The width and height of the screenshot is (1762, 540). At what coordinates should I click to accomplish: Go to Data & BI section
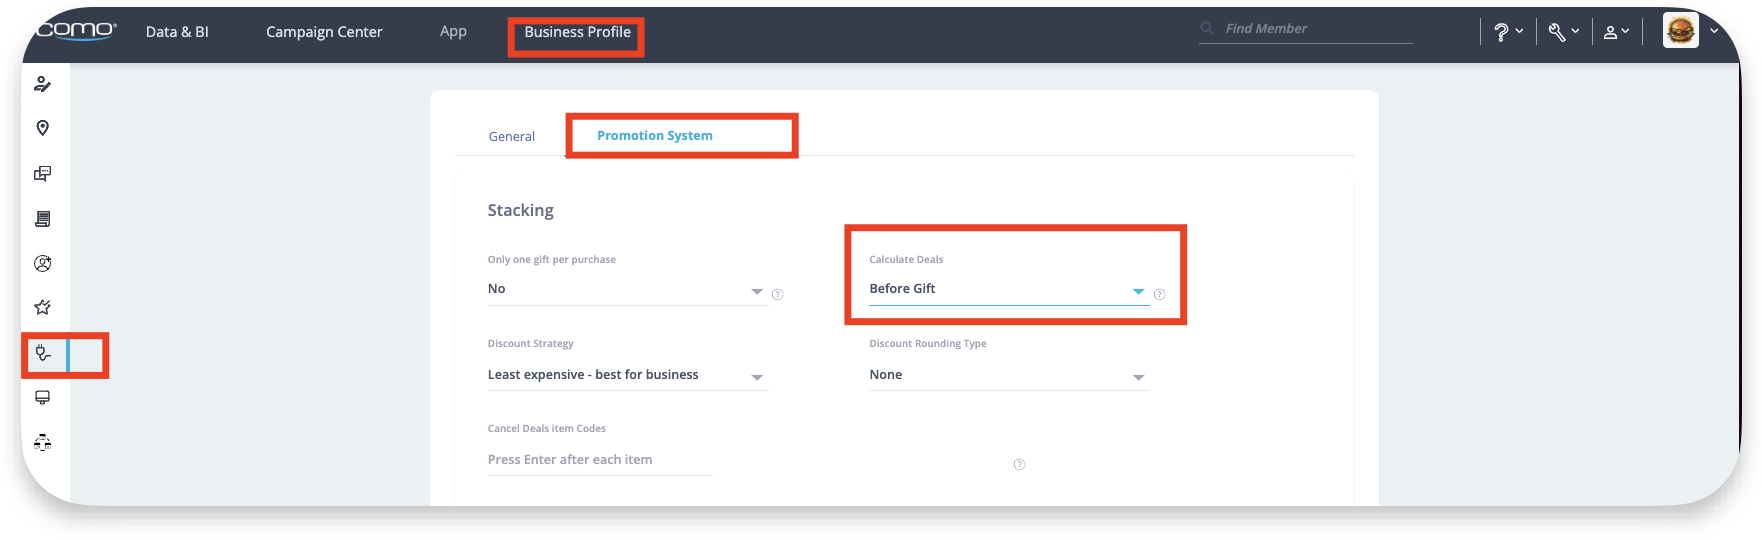coord(177,32)
